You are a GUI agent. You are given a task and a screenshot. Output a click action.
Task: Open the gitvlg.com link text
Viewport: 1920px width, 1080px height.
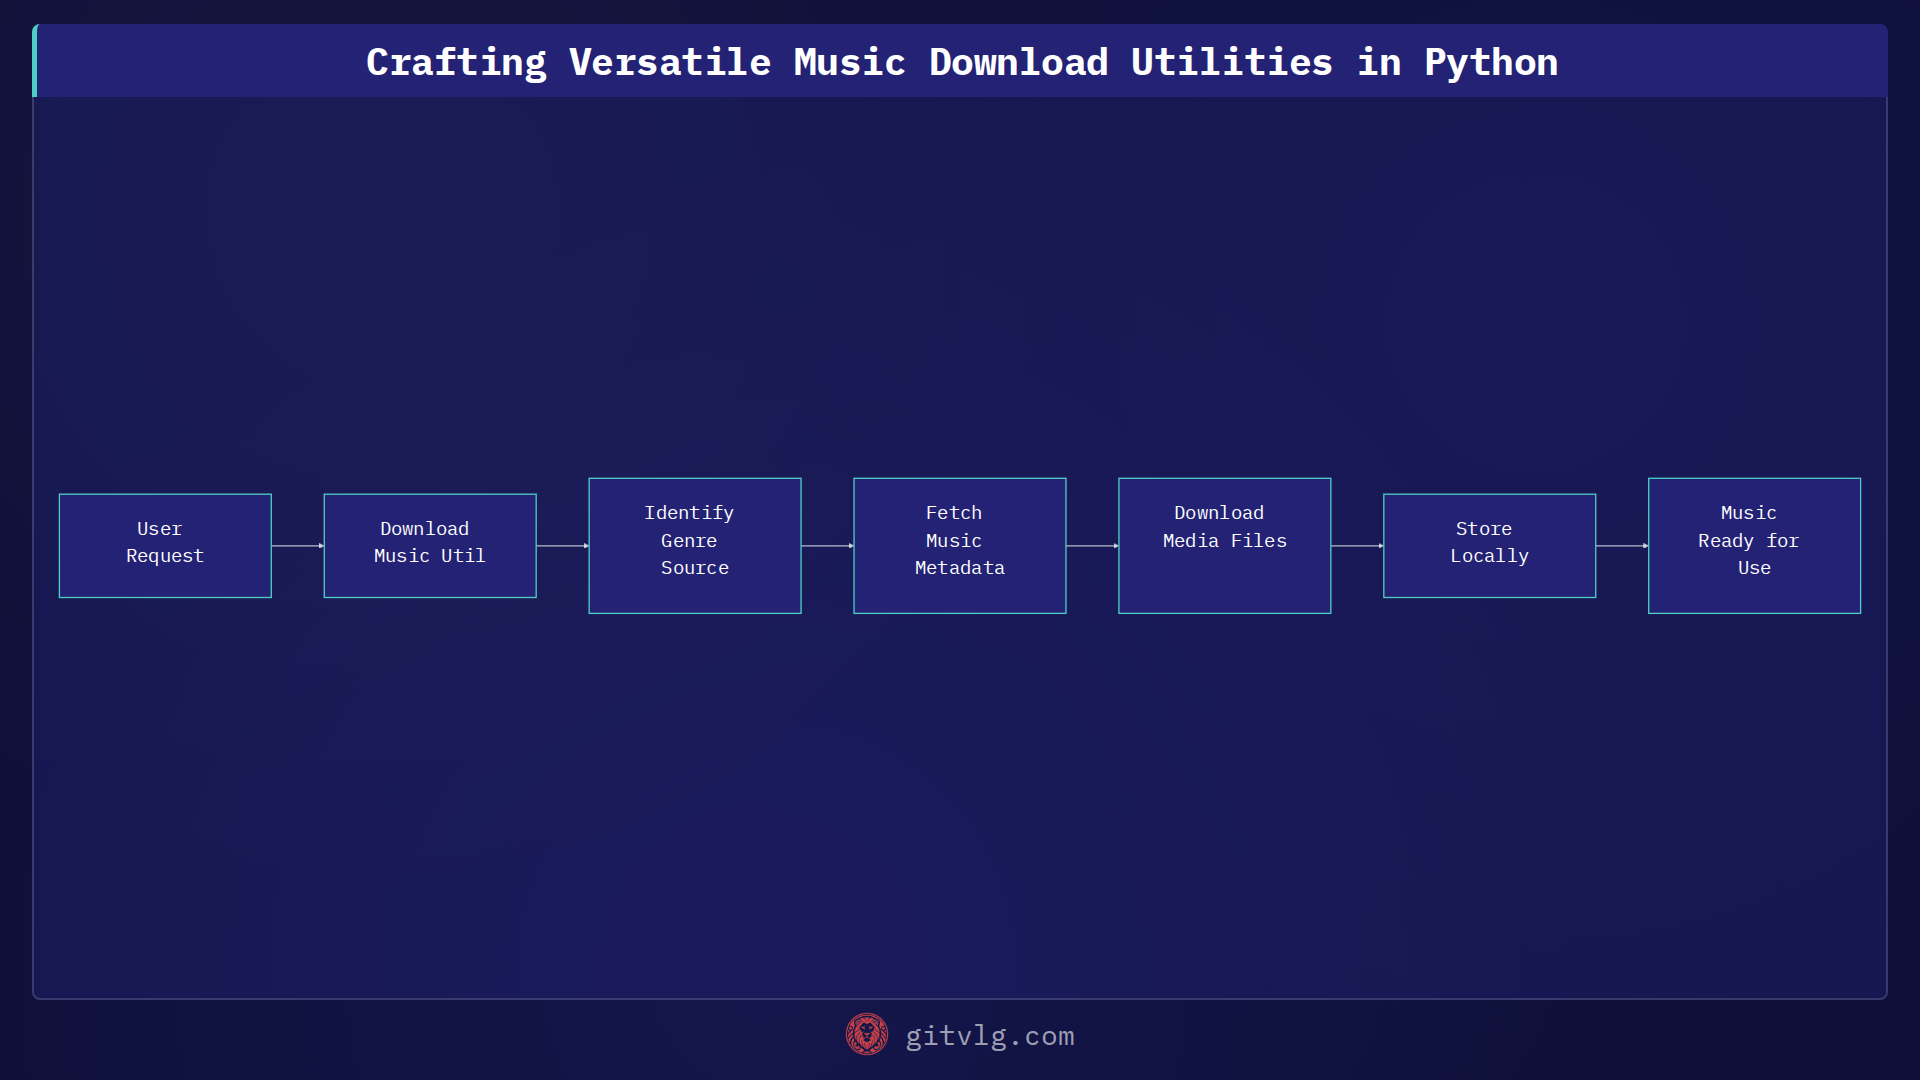(989, 1036)
